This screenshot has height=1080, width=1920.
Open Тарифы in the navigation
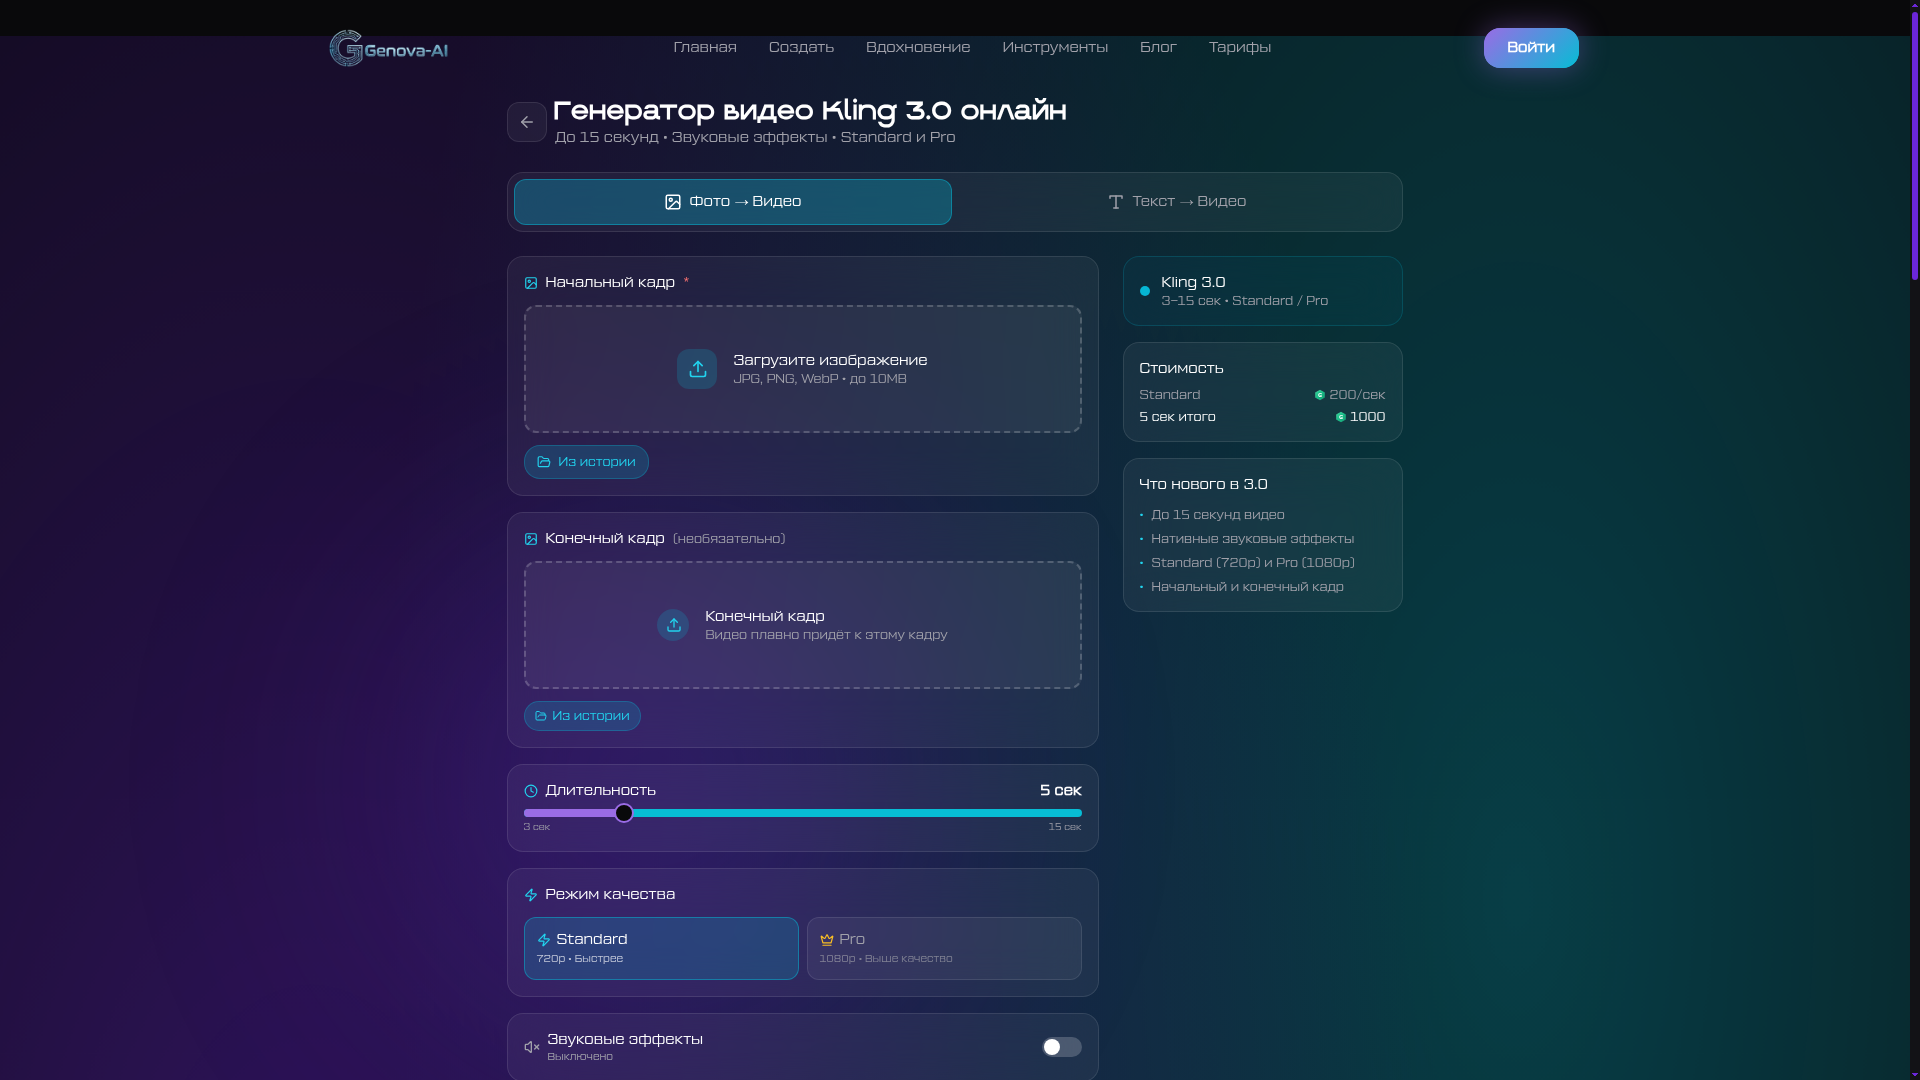(x=1240, y=47)
